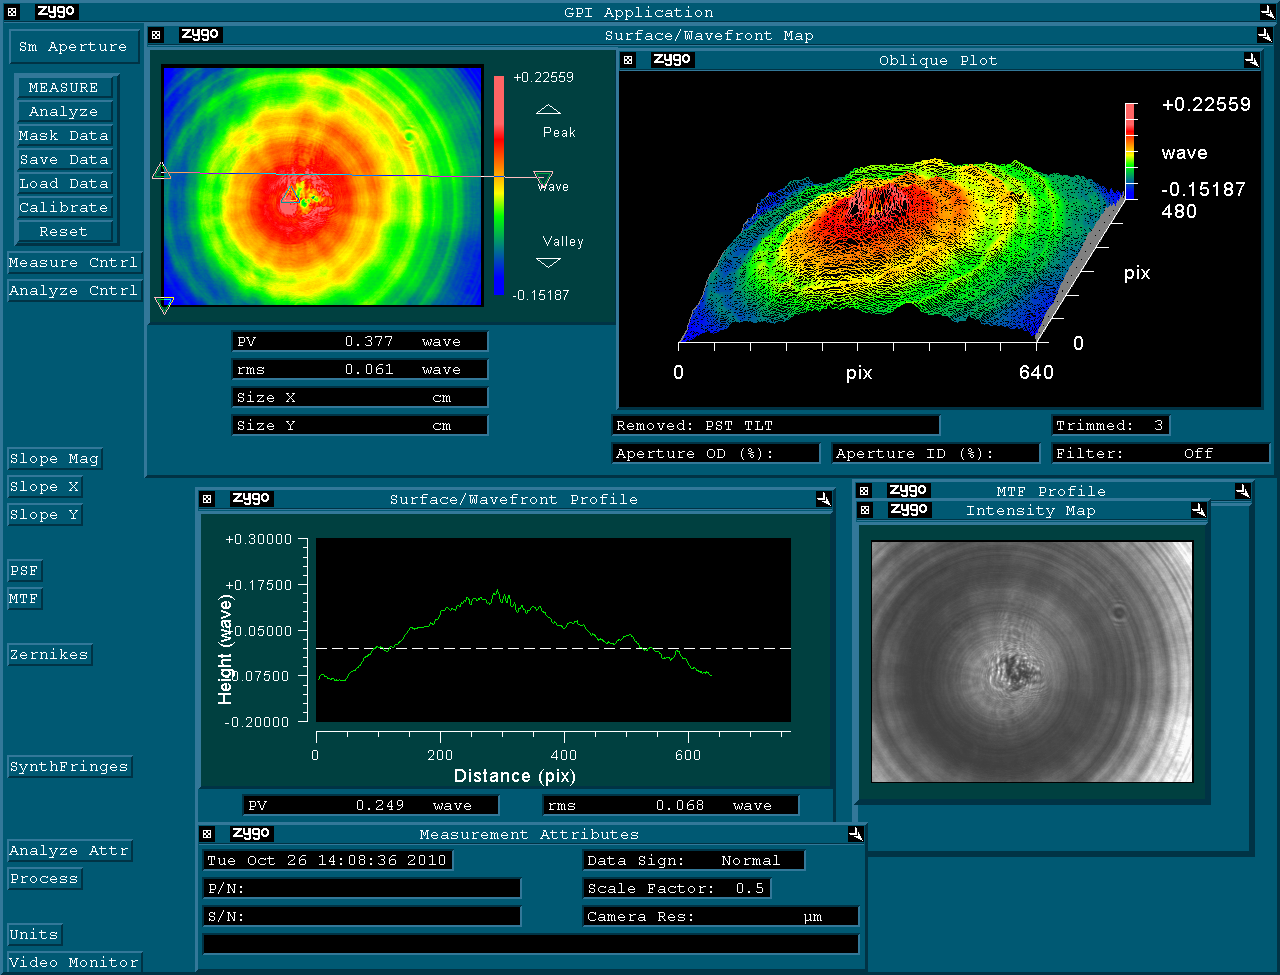Click the Peak up-arrow icon
Viewport: 1280px width, 975px height.
pos(549,109)
